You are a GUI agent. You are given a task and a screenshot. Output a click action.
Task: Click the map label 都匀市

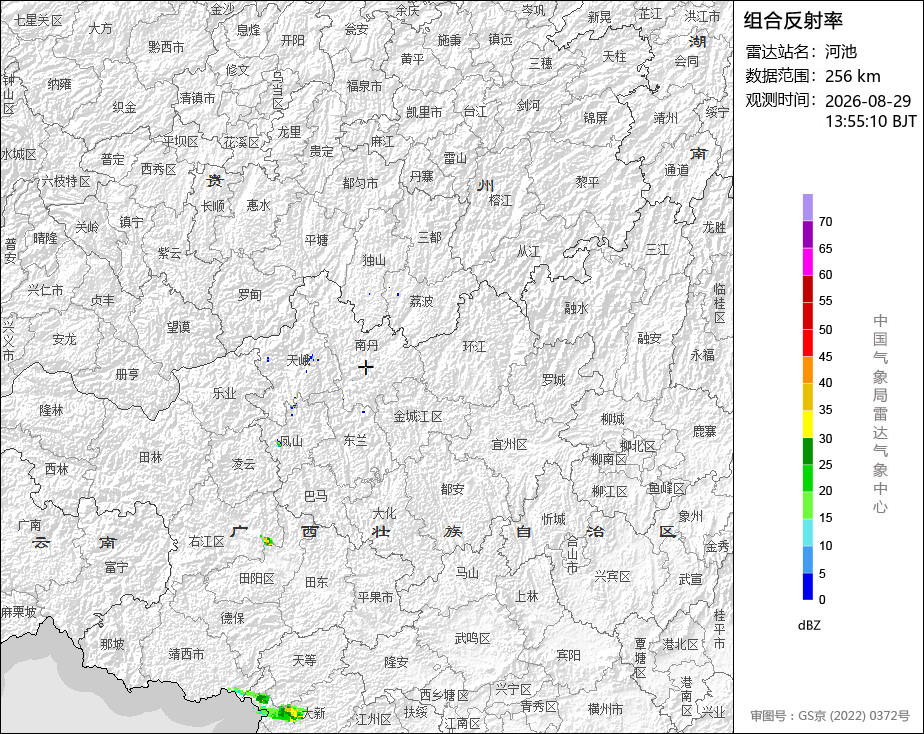point(360,183)
